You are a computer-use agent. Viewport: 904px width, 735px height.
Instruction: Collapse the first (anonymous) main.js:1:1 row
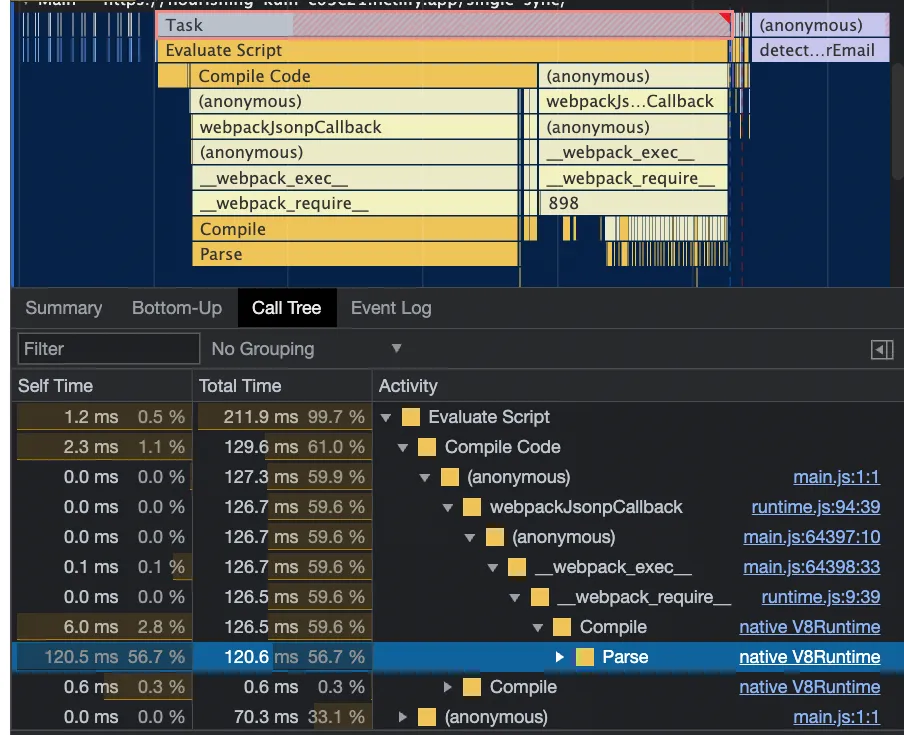(x=425, y=477)
